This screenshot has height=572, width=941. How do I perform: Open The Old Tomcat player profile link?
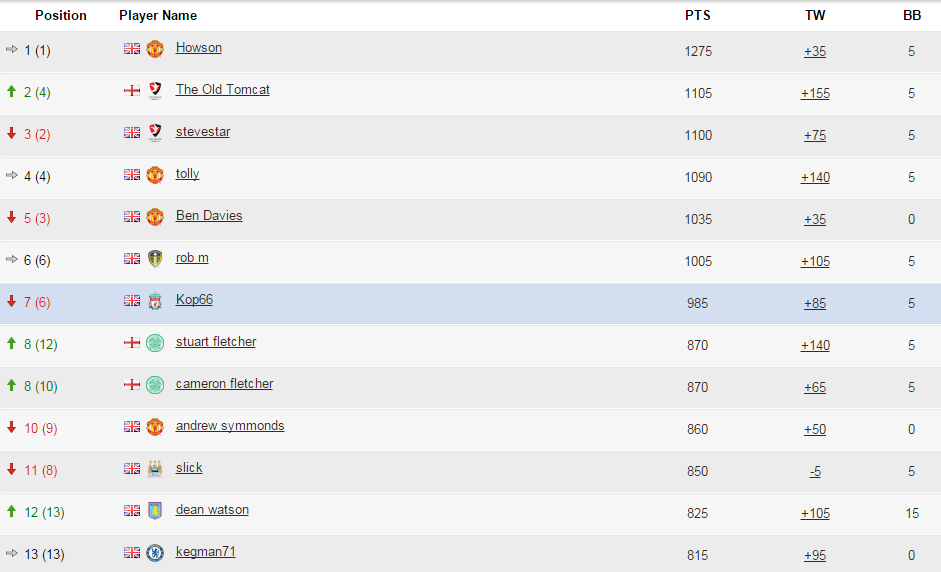222,89
